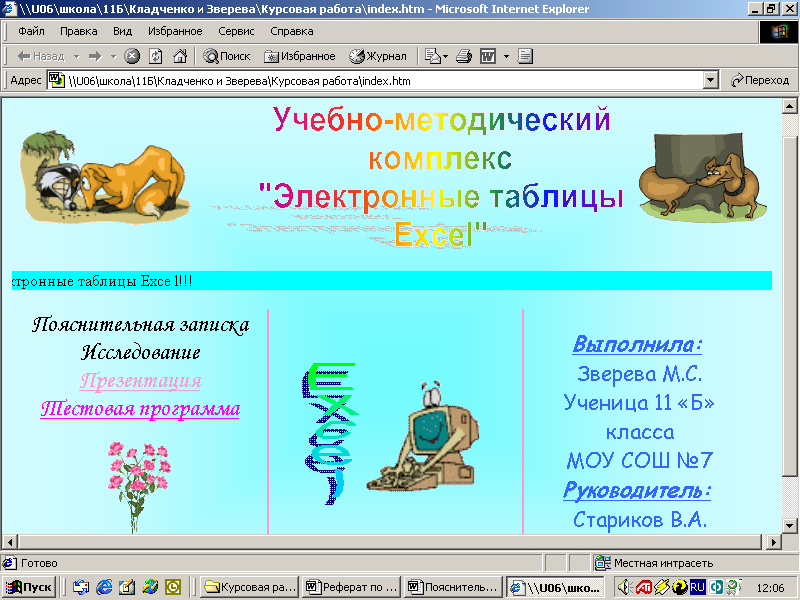The image size is (800, 600).
Task: Click the Stop loading icon
Action: coord(132,56)
